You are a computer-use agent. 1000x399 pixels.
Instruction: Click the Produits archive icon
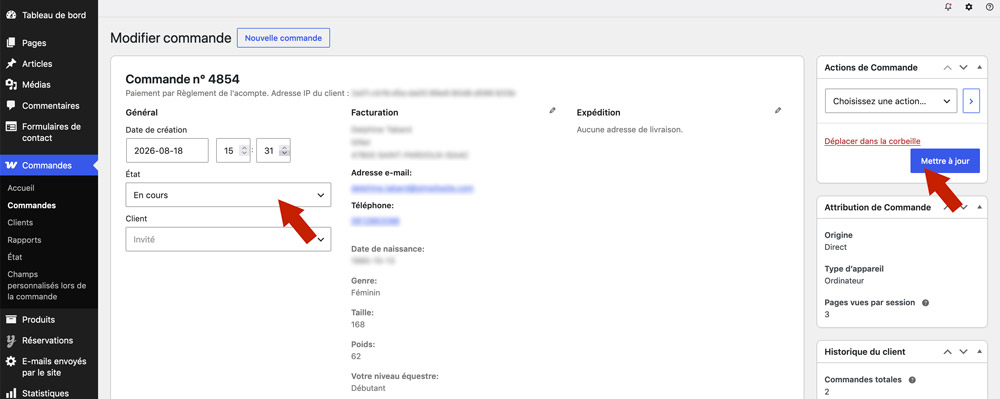[x=10, y=319]
